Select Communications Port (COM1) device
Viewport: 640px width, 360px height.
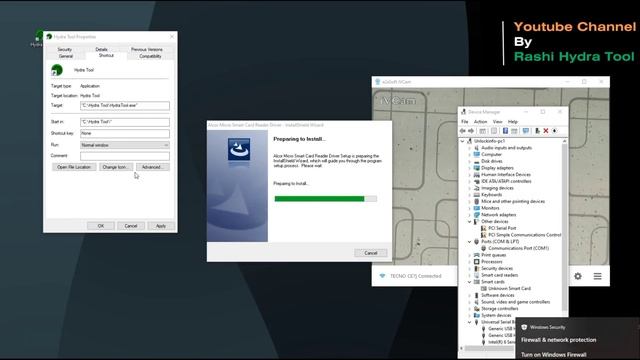point(518,248)
